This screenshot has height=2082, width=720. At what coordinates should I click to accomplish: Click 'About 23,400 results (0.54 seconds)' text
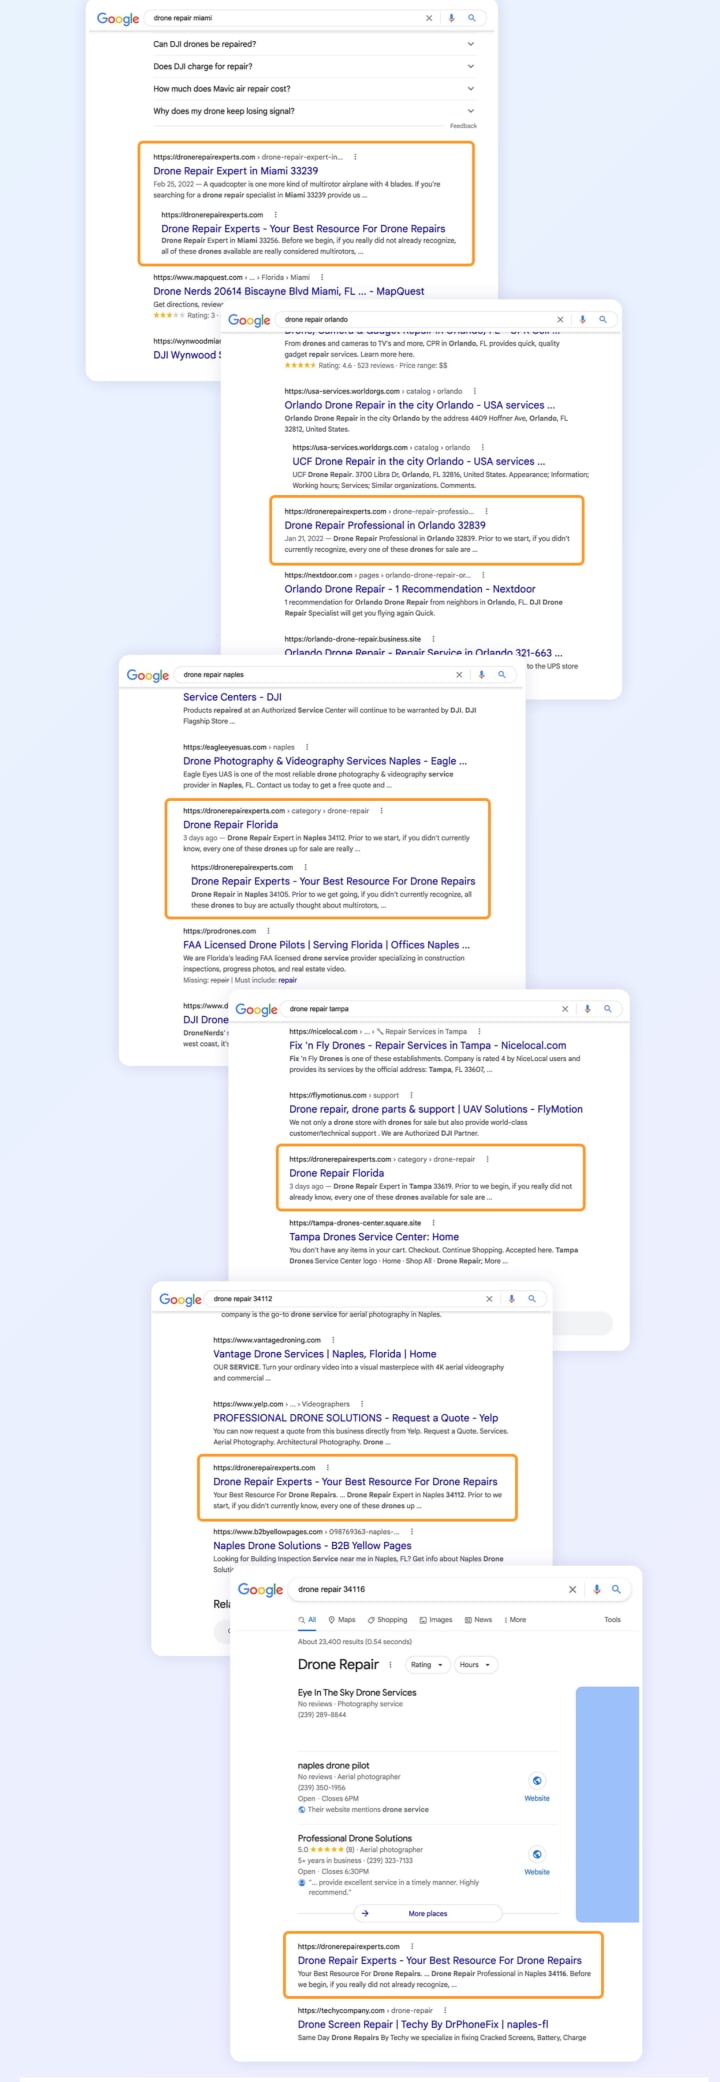(355, 1641)
